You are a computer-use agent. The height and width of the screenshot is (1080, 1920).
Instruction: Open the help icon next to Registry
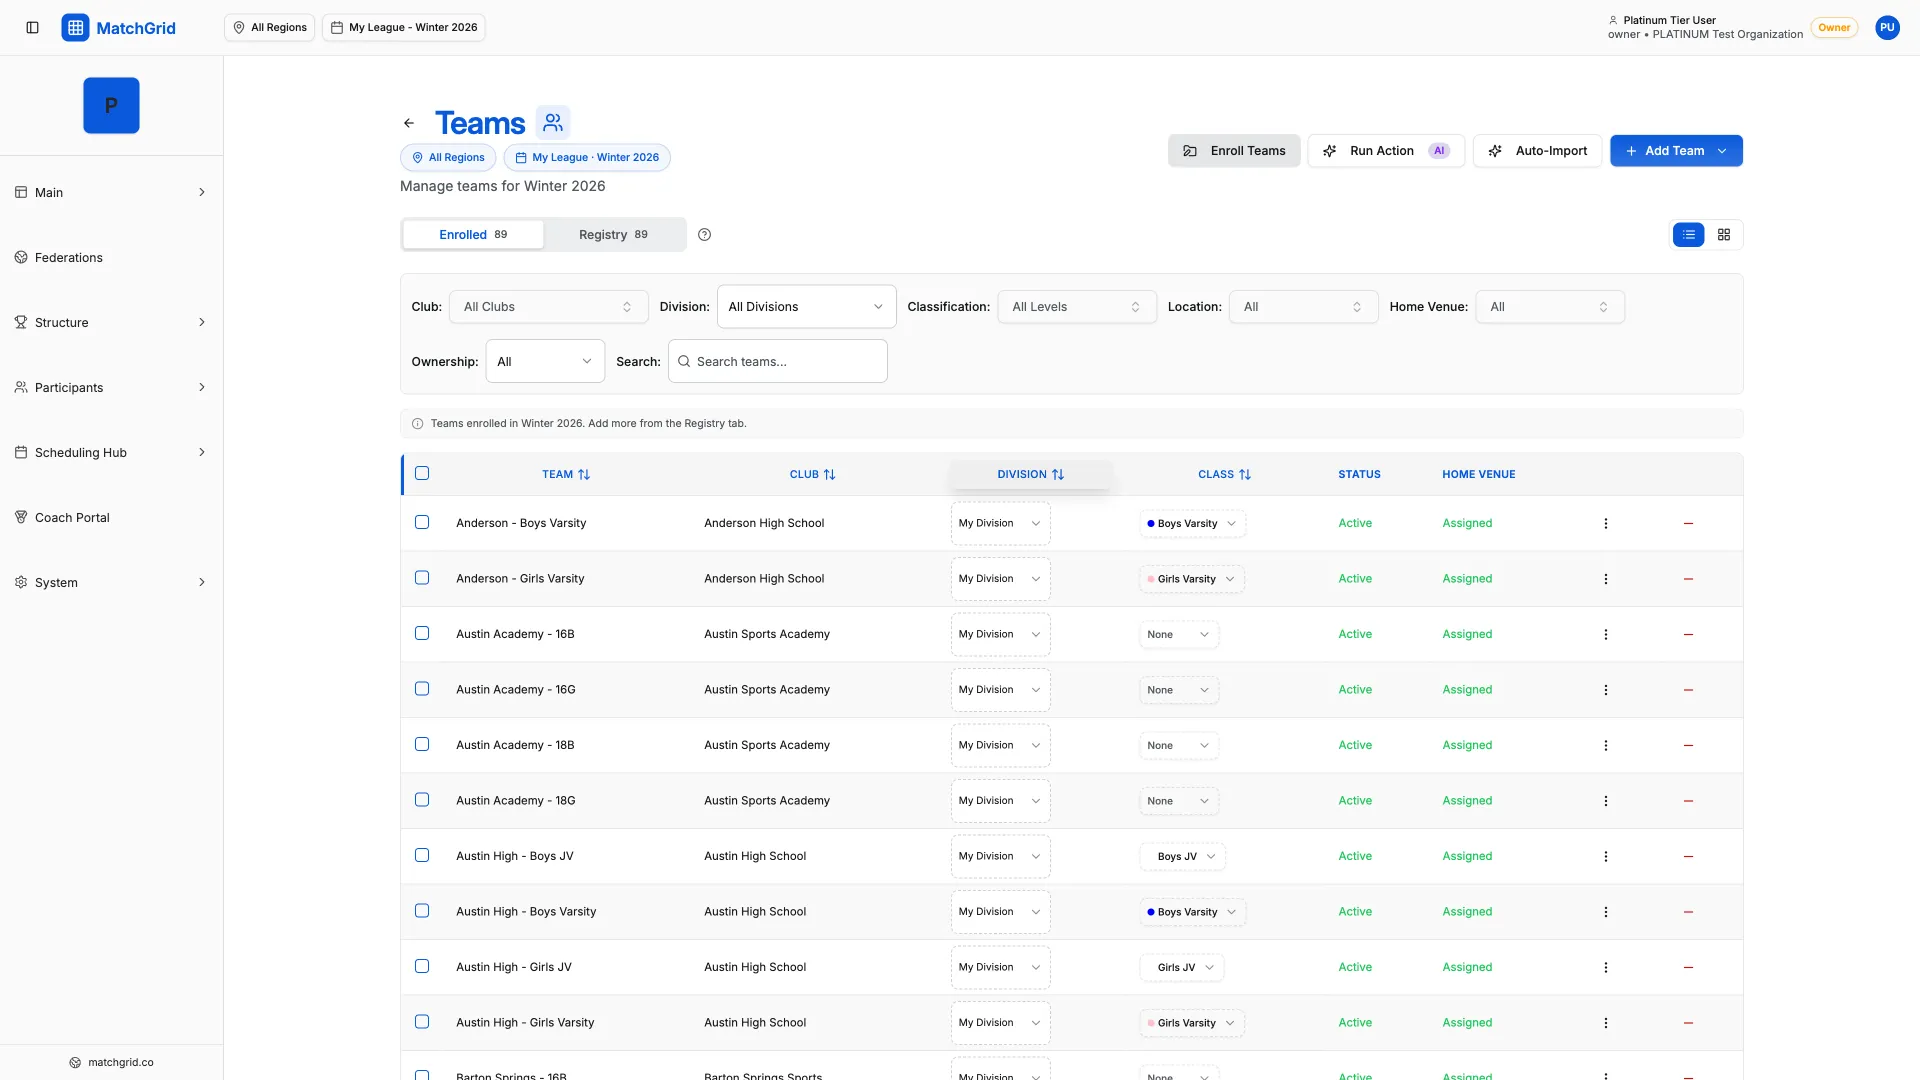coord(704,234)
